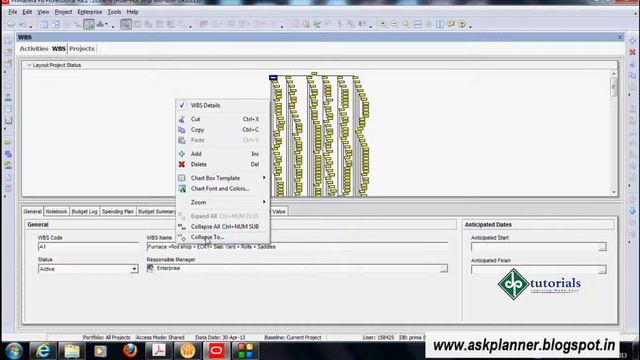Open the Help menu

pyautogui.click(x=132, y=12)
